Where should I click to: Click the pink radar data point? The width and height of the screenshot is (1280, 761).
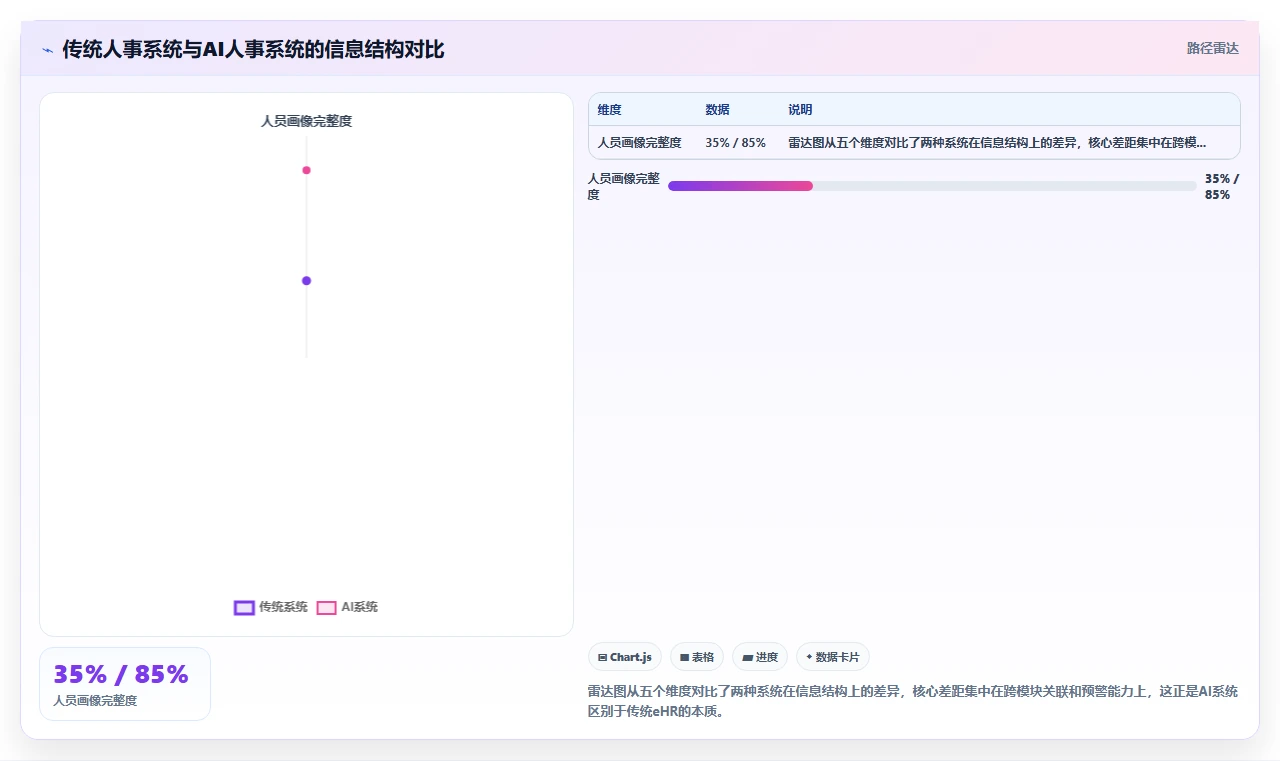tap(306, 170)
